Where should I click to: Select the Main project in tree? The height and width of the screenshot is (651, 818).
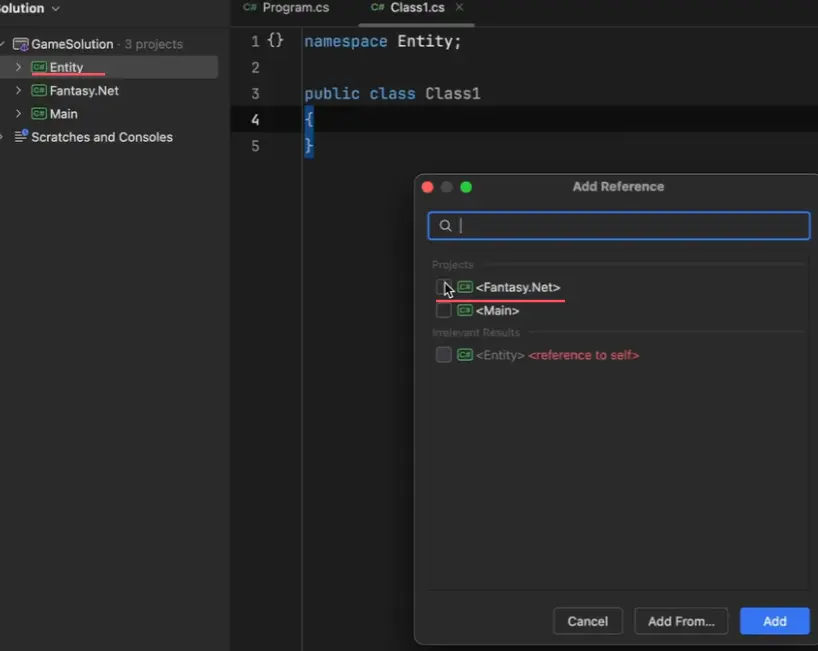[109, 113]
